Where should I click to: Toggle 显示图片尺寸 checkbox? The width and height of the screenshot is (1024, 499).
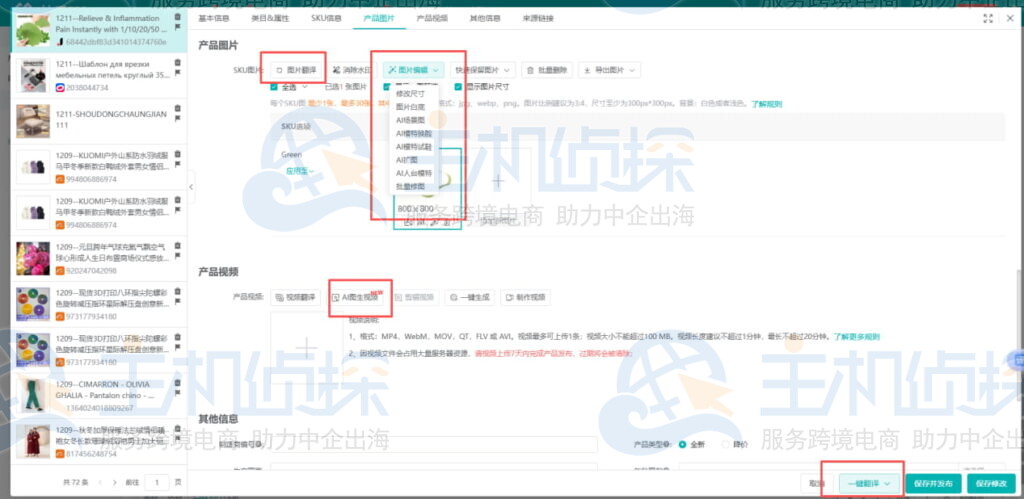[x=458, y=86]
